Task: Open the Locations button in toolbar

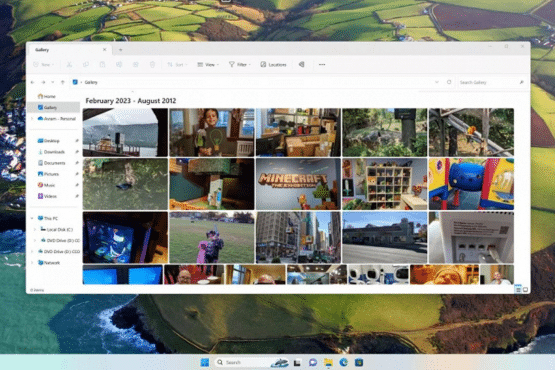Action: (273, 64)
